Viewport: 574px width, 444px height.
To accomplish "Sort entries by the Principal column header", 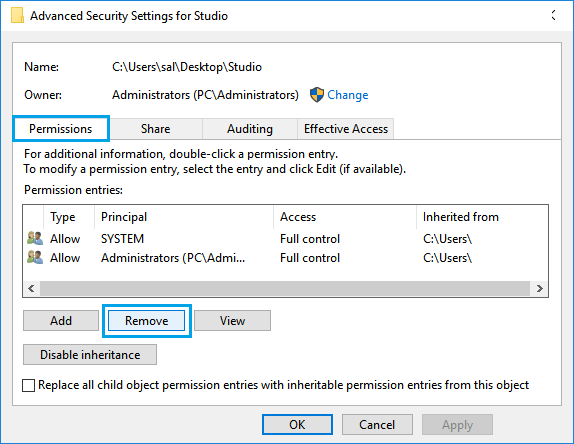I will (184, 217).
